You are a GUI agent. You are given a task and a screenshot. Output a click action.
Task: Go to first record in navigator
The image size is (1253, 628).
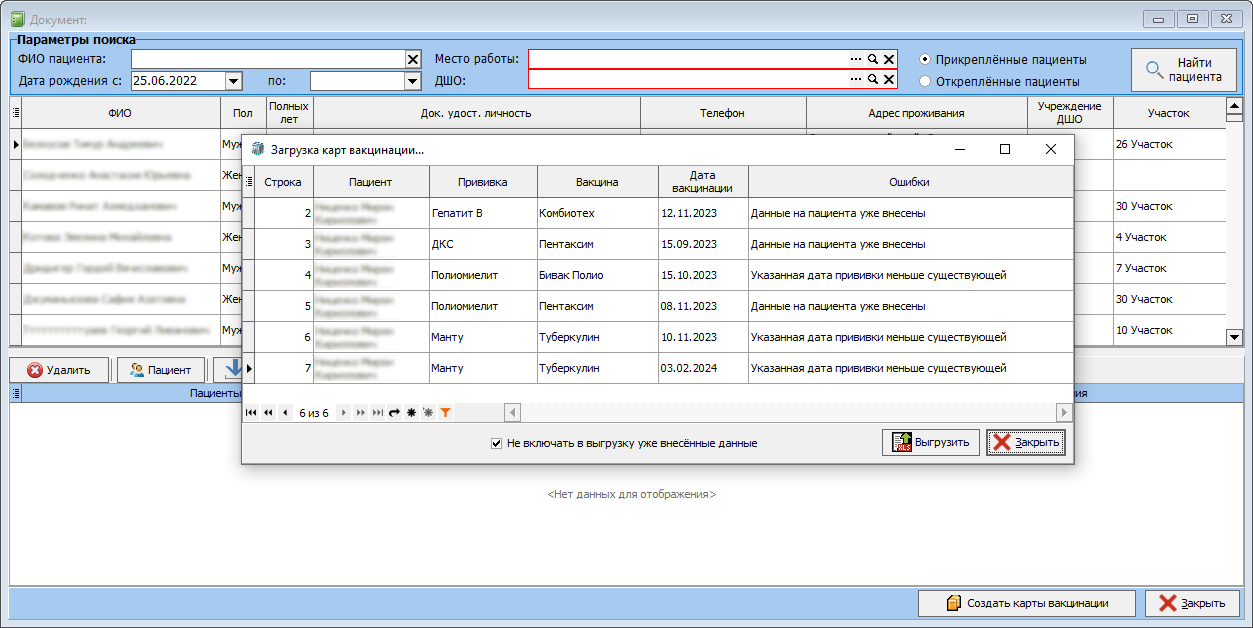point(251,412)
